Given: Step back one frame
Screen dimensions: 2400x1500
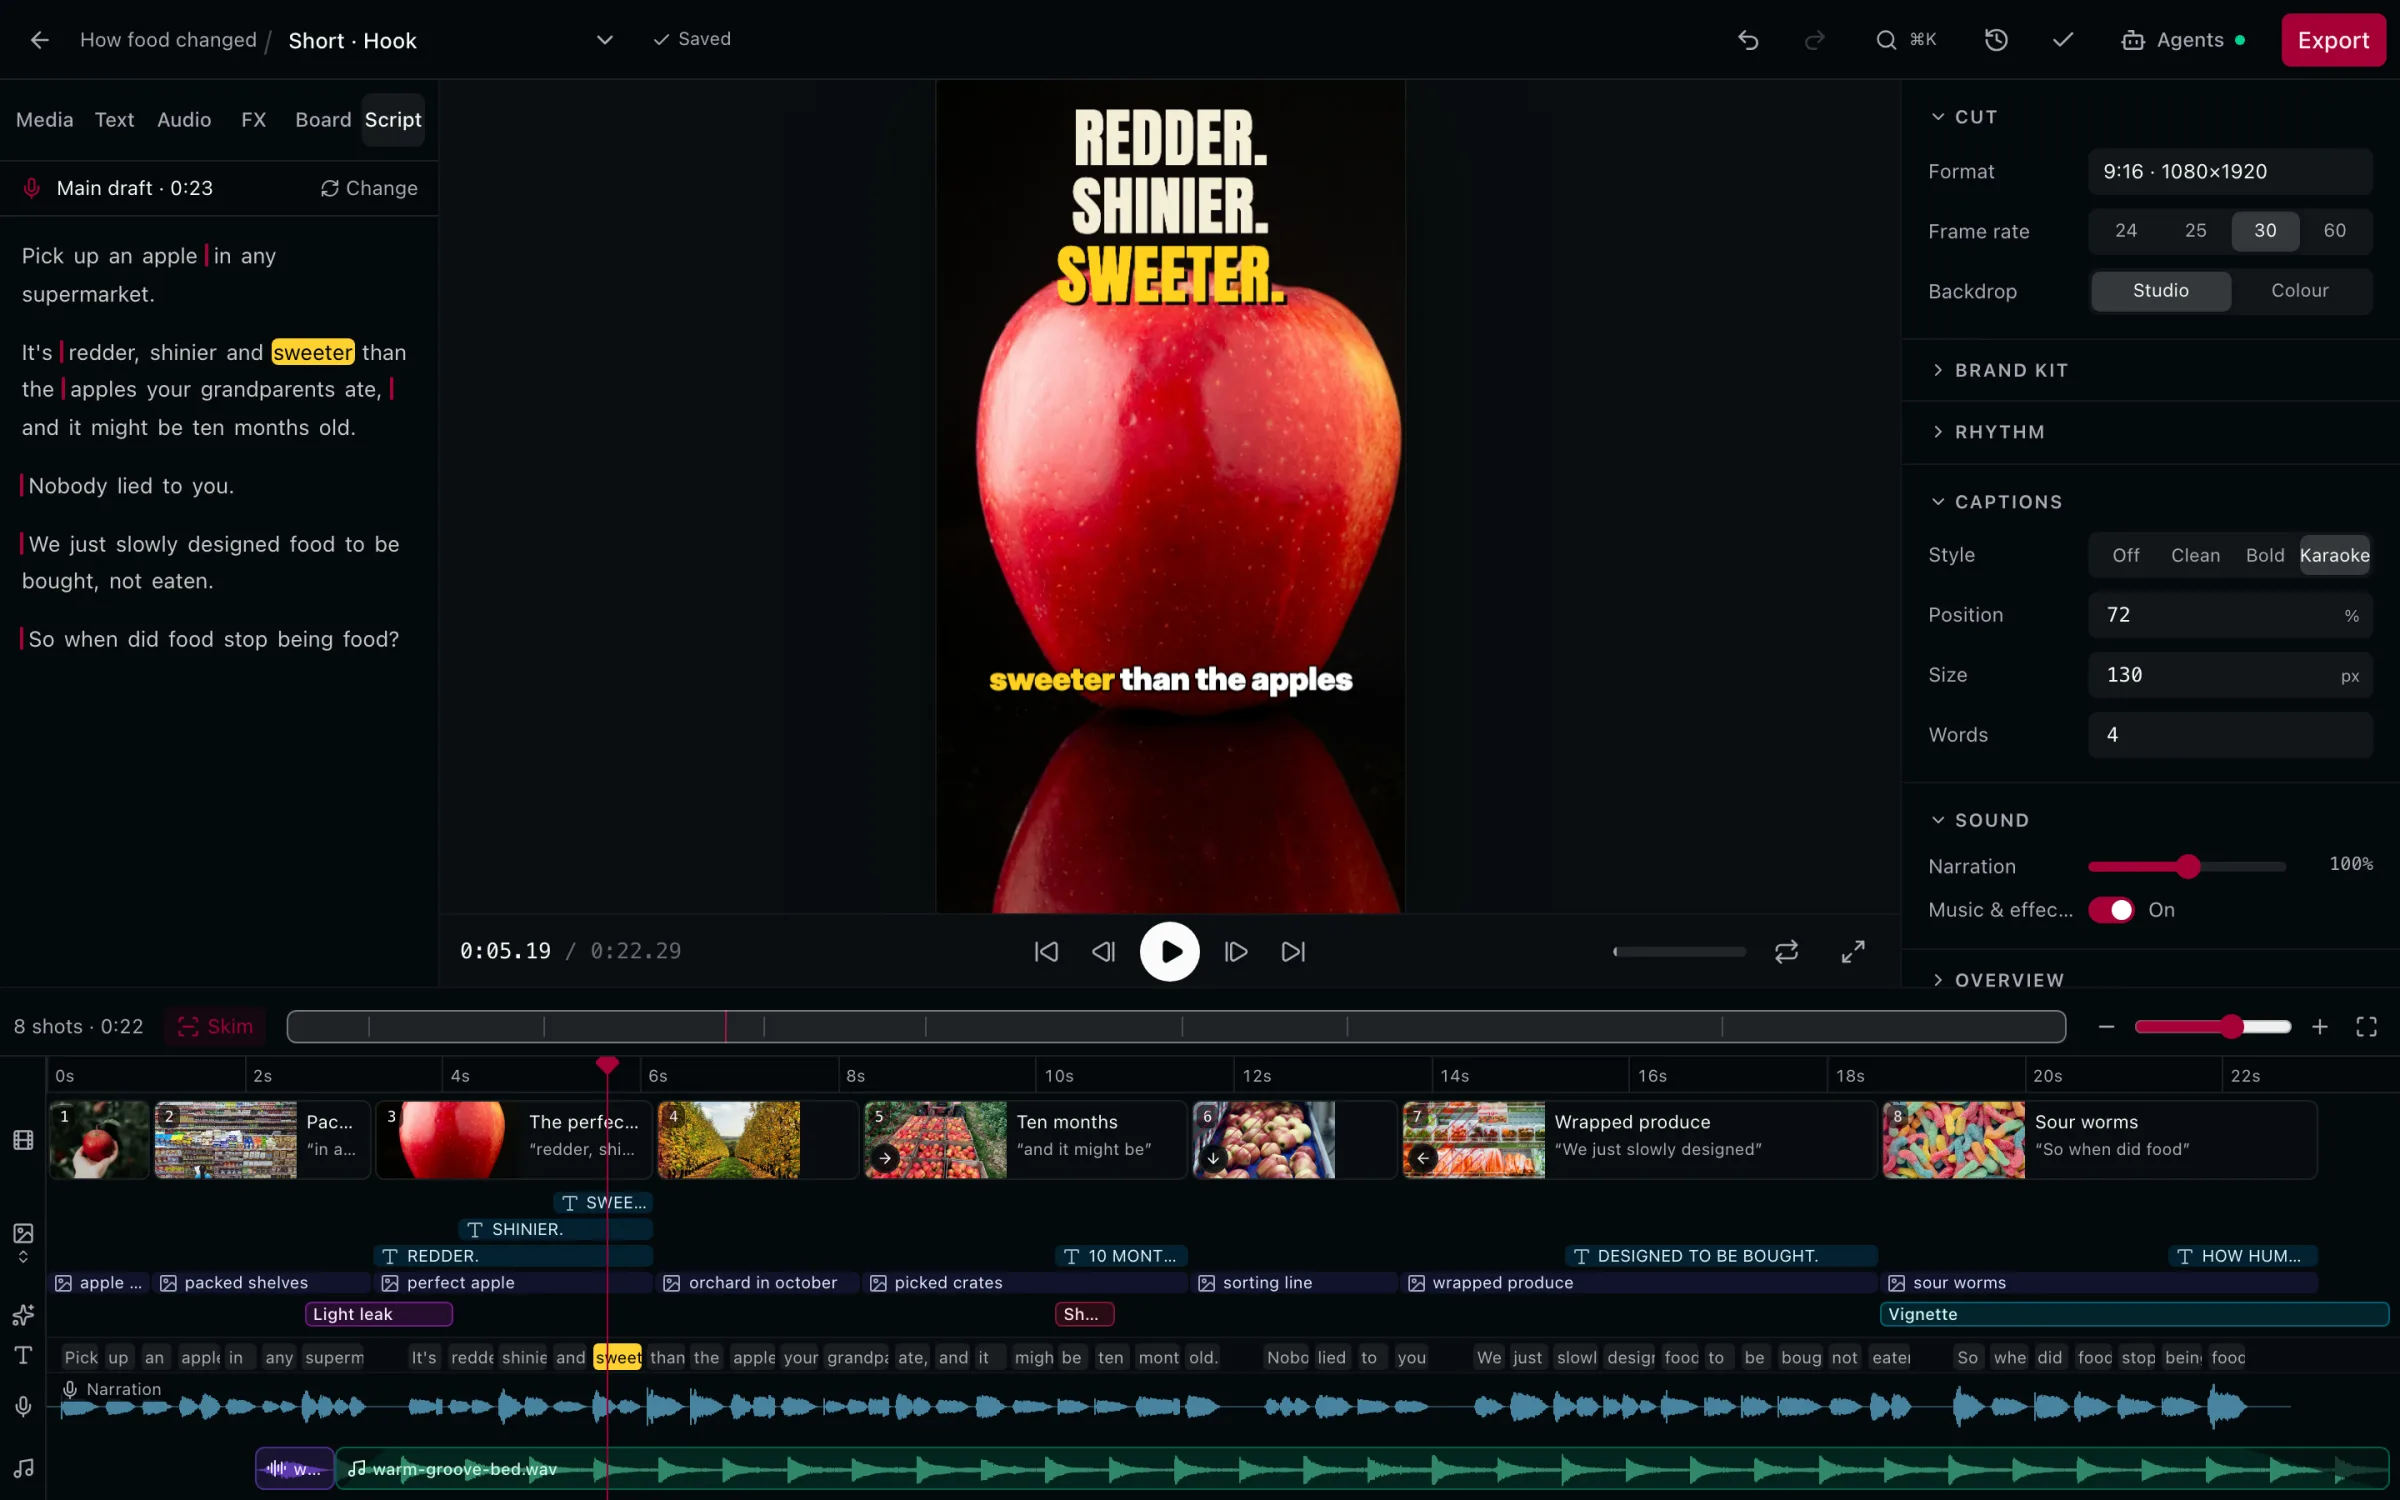Looking at the screenshot, I should pos(1103,952).
